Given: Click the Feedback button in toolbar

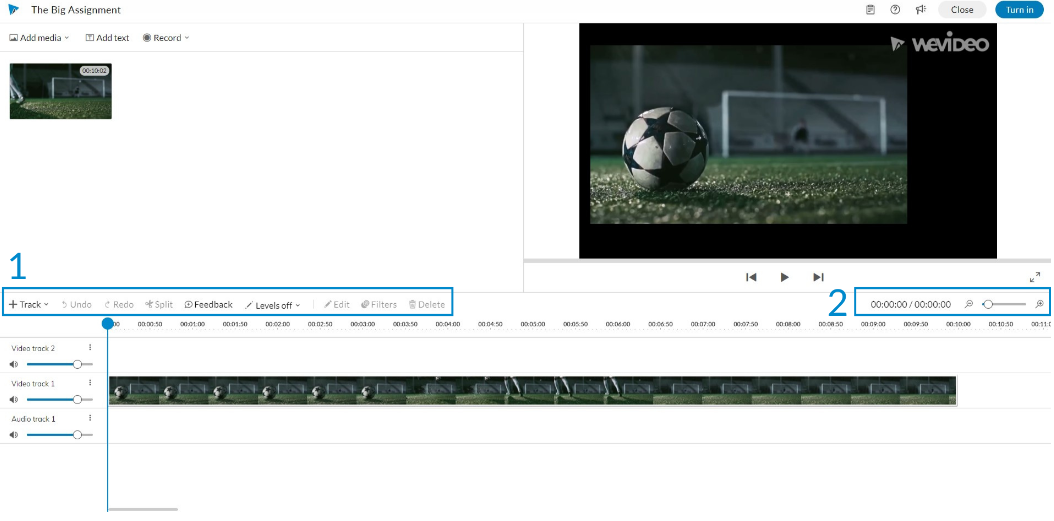Looking at the screenshot, I should pos(208,305).
